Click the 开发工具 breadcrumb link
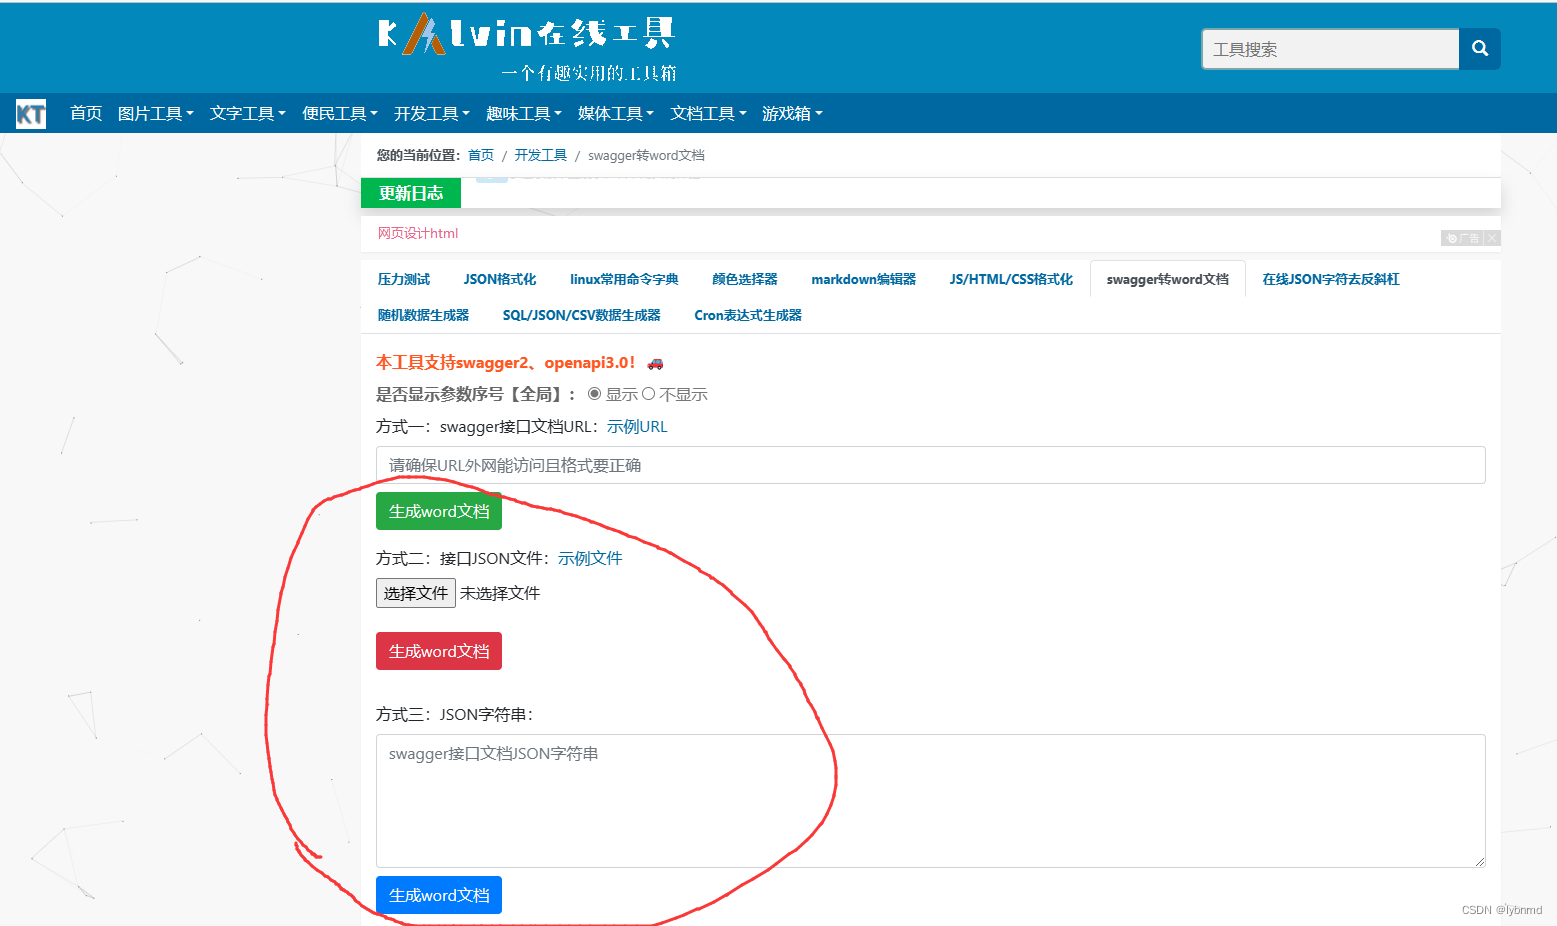Image resolution: width=1557 pixels, height=926 pixels. [x=541, y=155]
